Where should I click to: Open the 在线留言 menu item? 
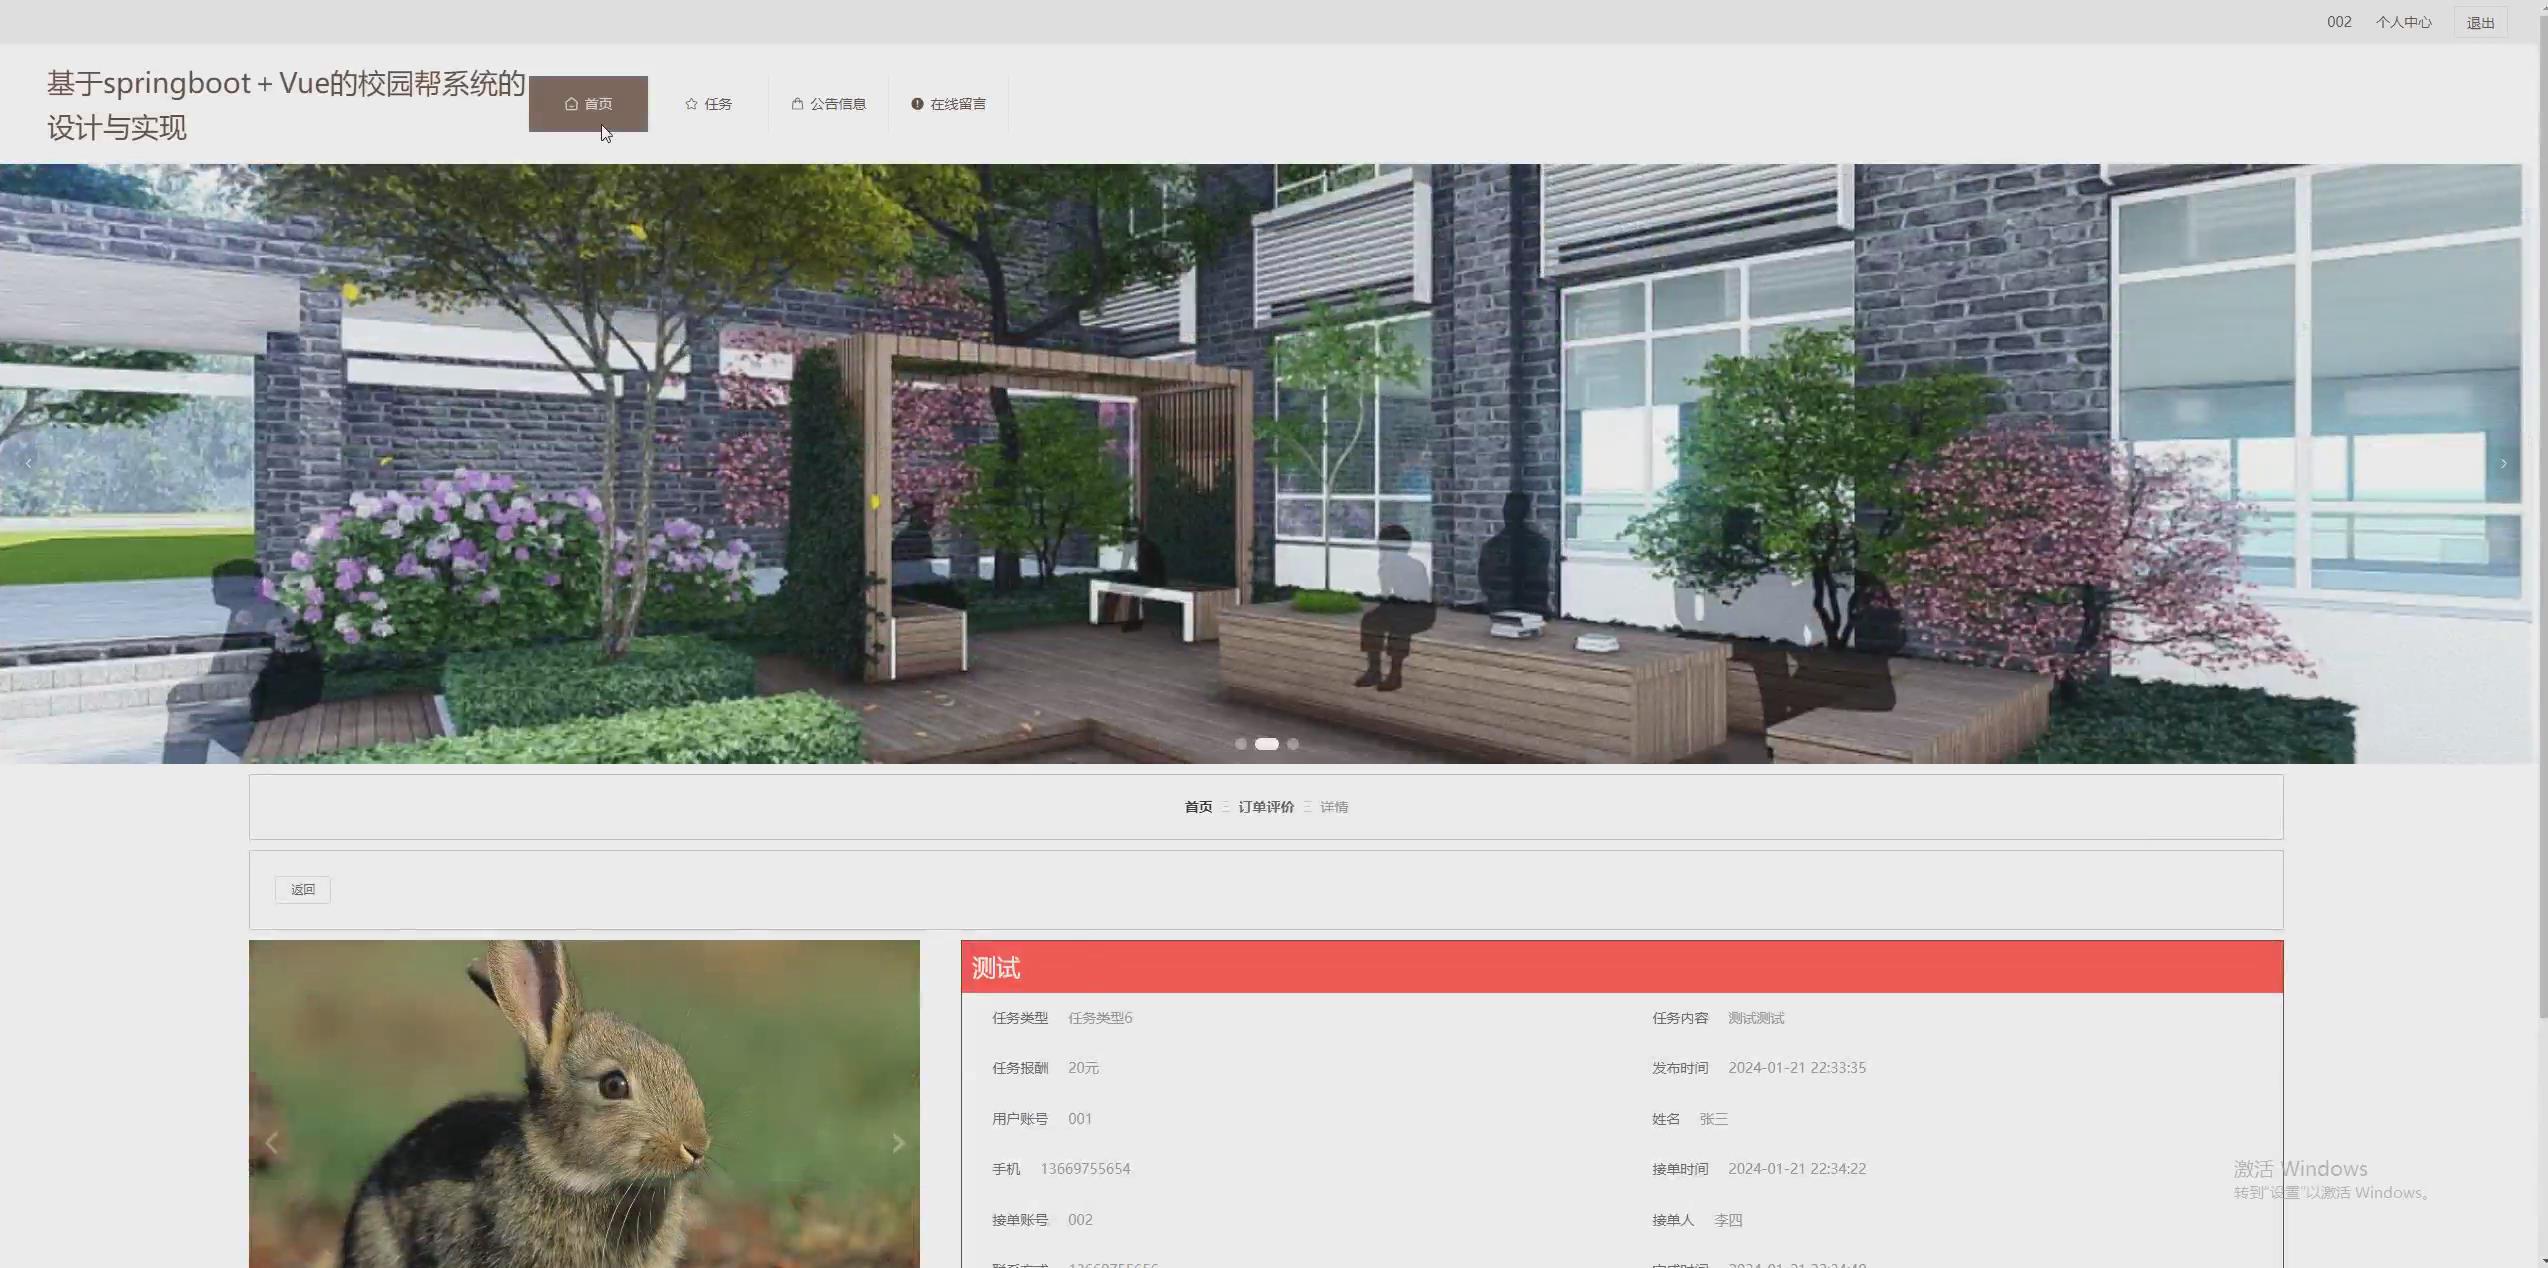pyautogui.click(x=957, y=104)
